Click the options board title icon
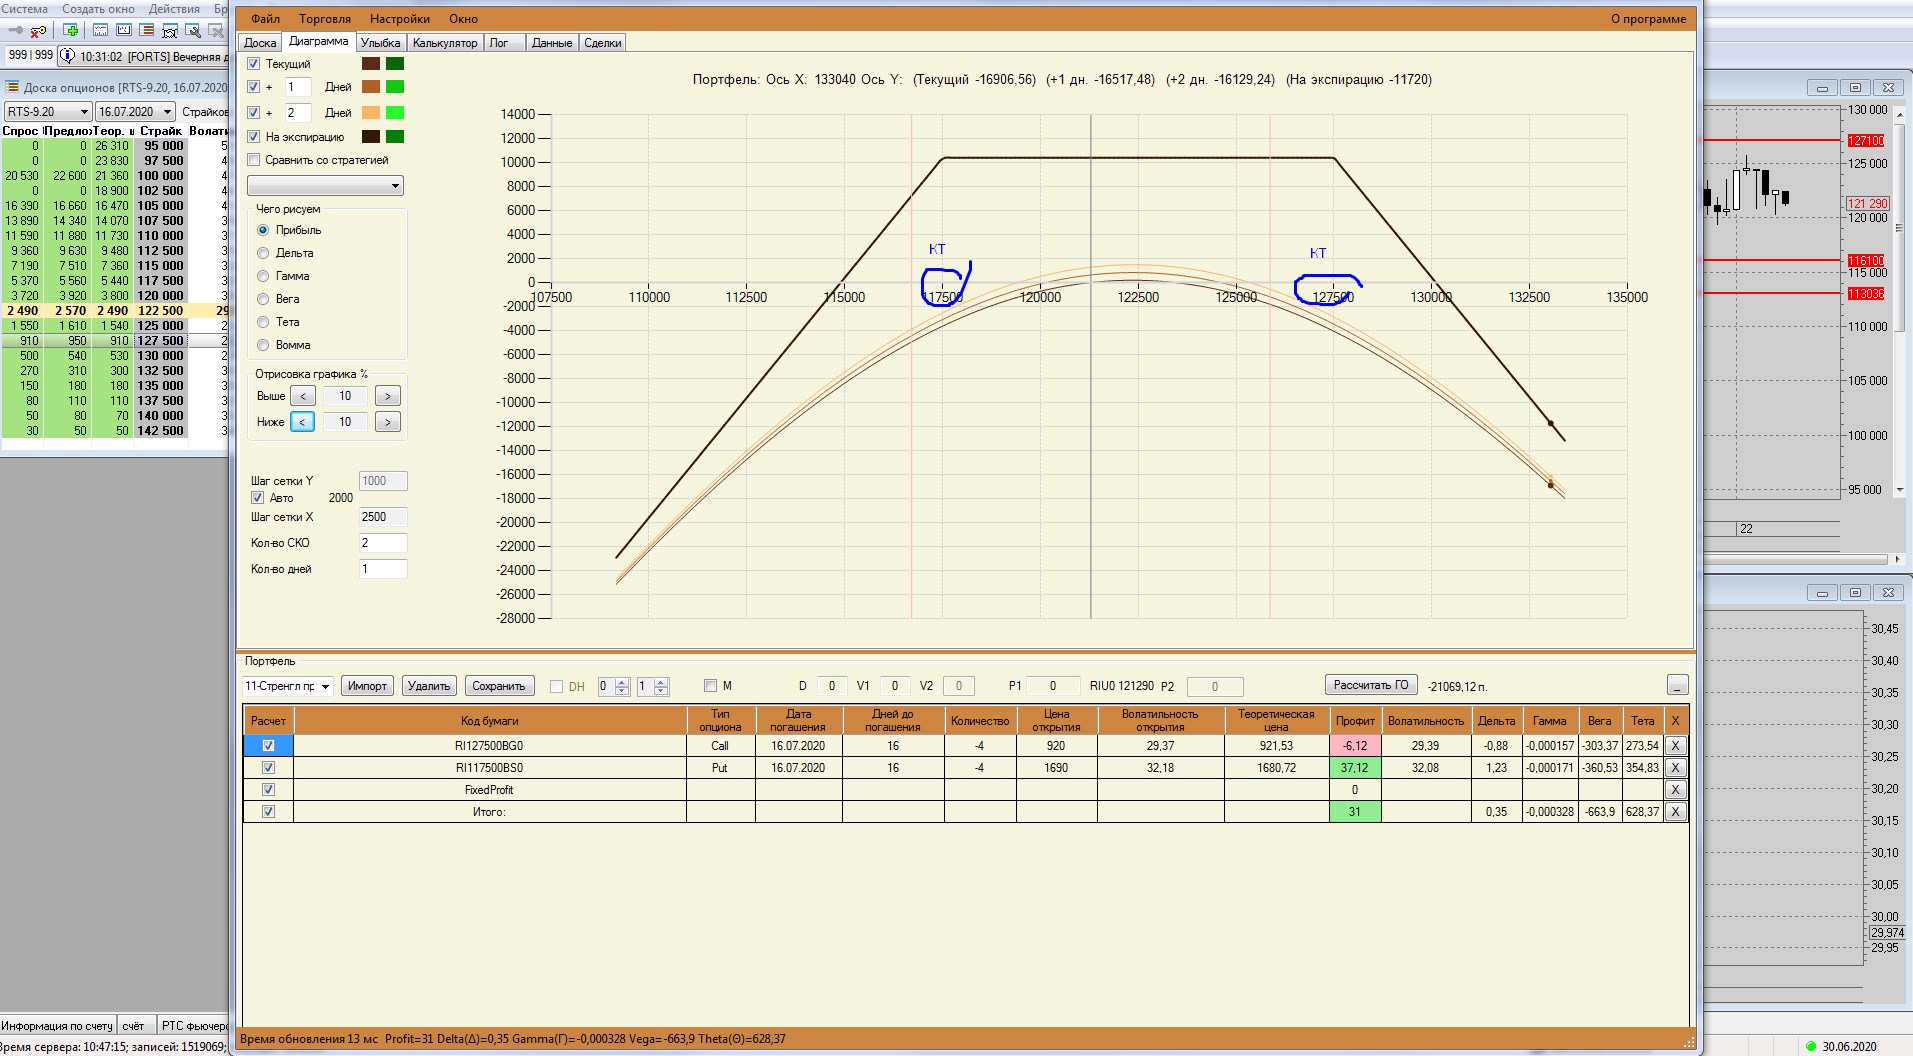 coord(13,87)
